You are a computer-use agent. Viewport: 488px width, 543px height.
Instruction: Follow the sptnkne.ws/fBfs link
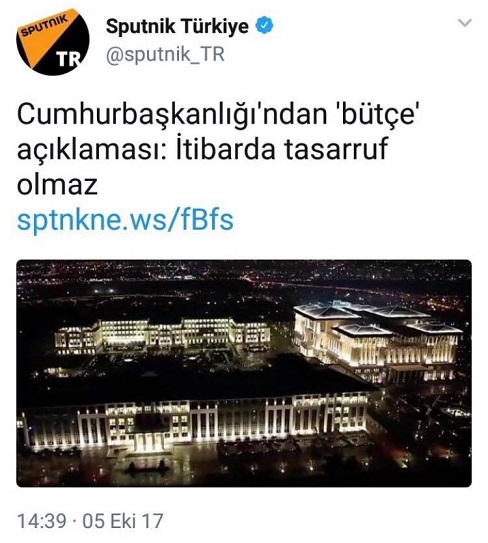click(x=125, y=220)
